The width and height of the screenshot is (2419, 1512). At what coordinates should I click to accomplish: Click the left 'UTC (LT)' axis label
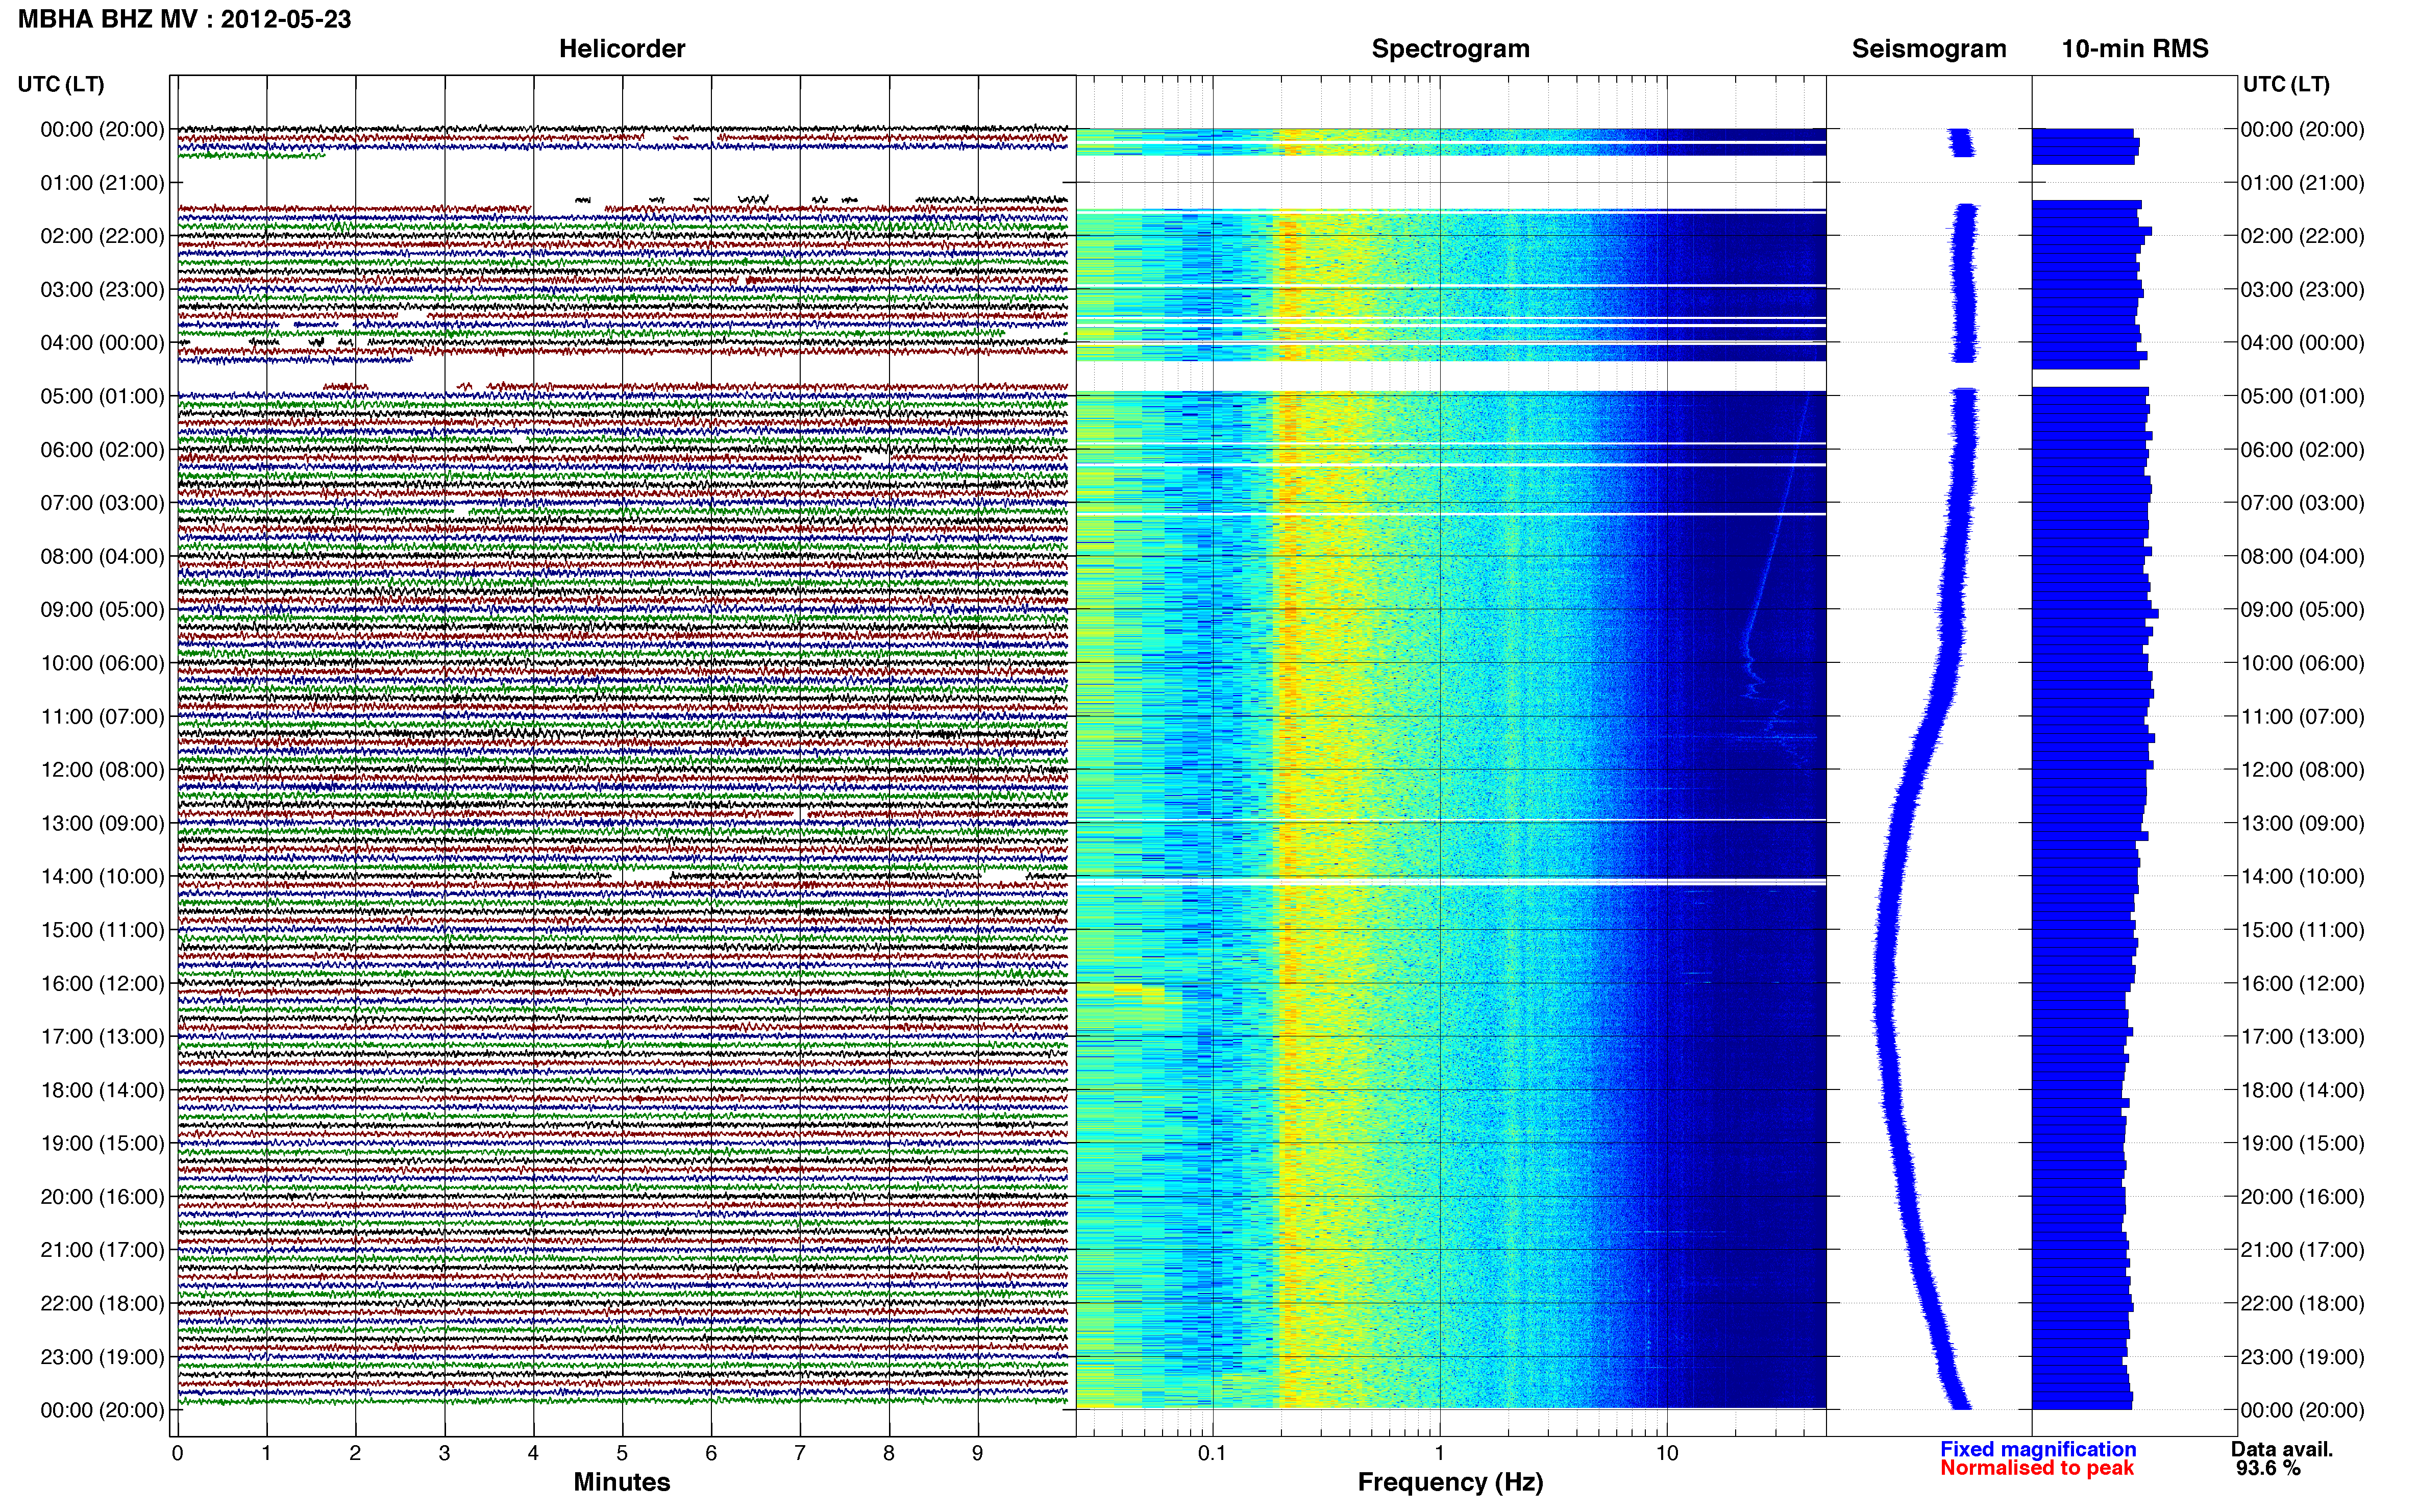(x=61, y=84)
